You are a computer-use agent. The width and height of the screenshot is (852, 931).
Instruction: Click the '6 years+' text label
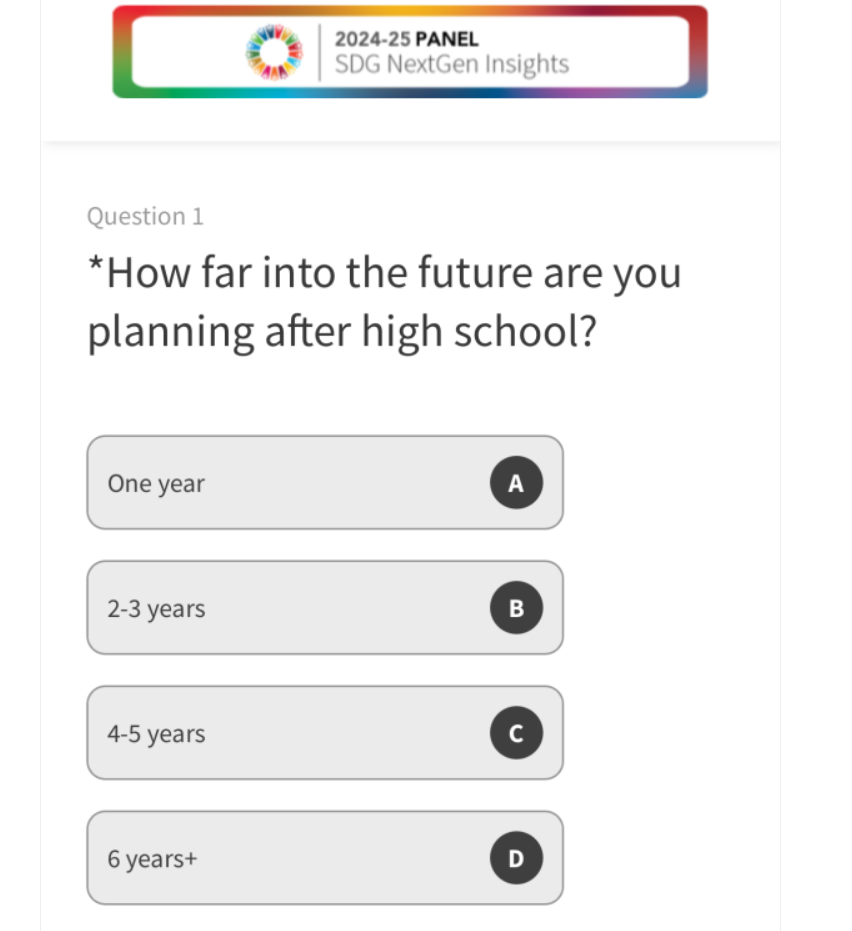(x=152, y=858)
